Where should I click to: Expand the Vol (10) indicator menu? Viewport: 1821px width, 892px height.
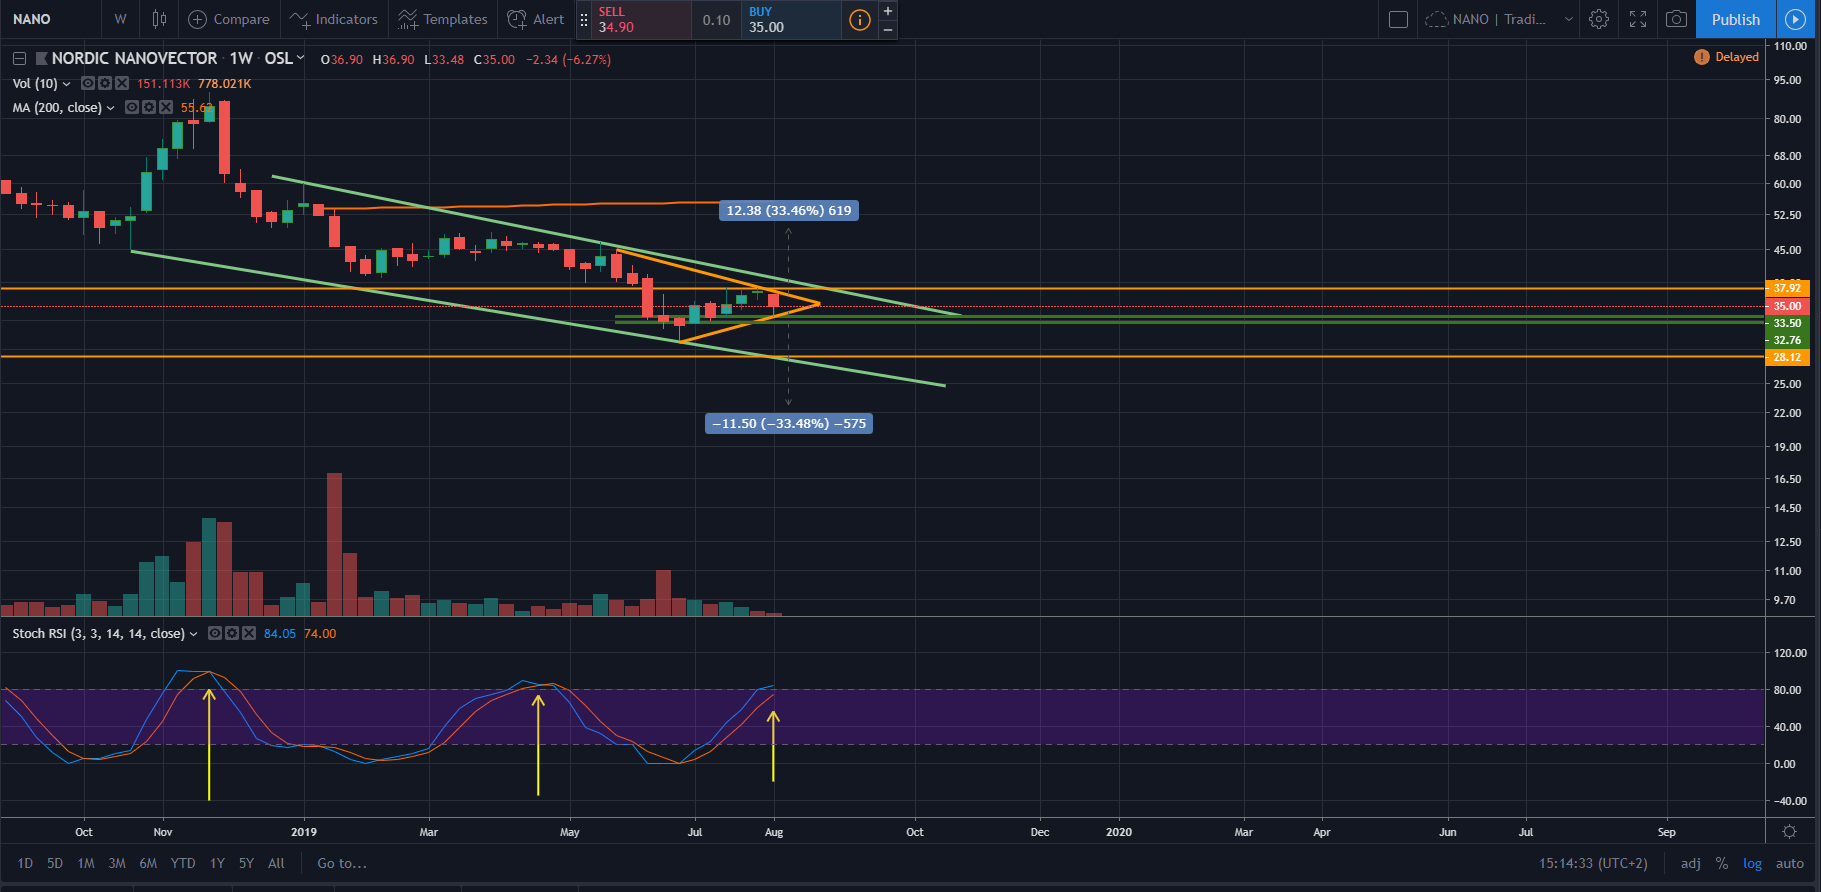pyautogui.click(x=67, y=84)
